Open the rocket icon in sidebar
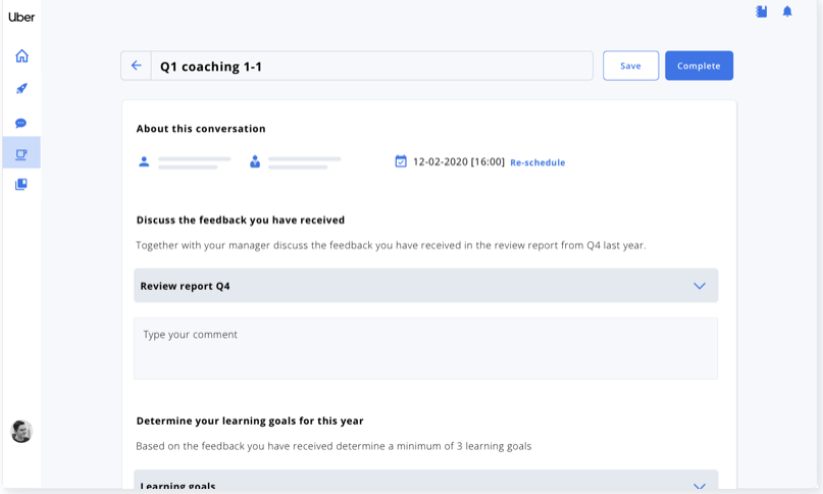 (21, 89)
